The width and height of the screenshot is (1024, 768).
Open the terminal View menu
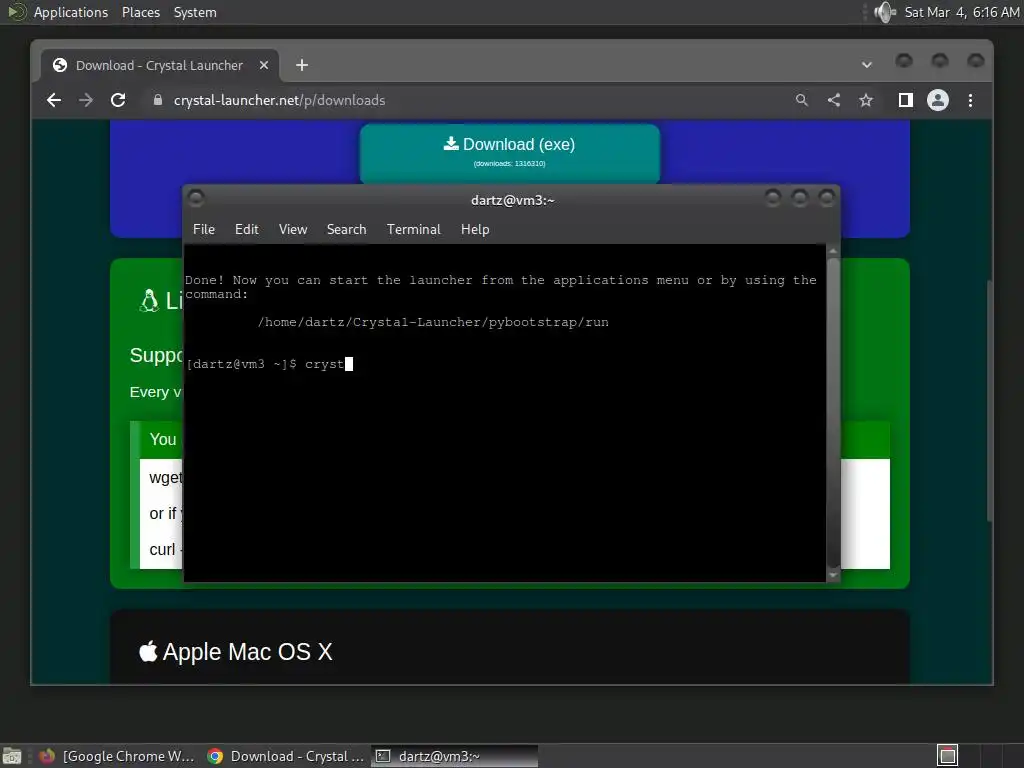tap(293, 229)
